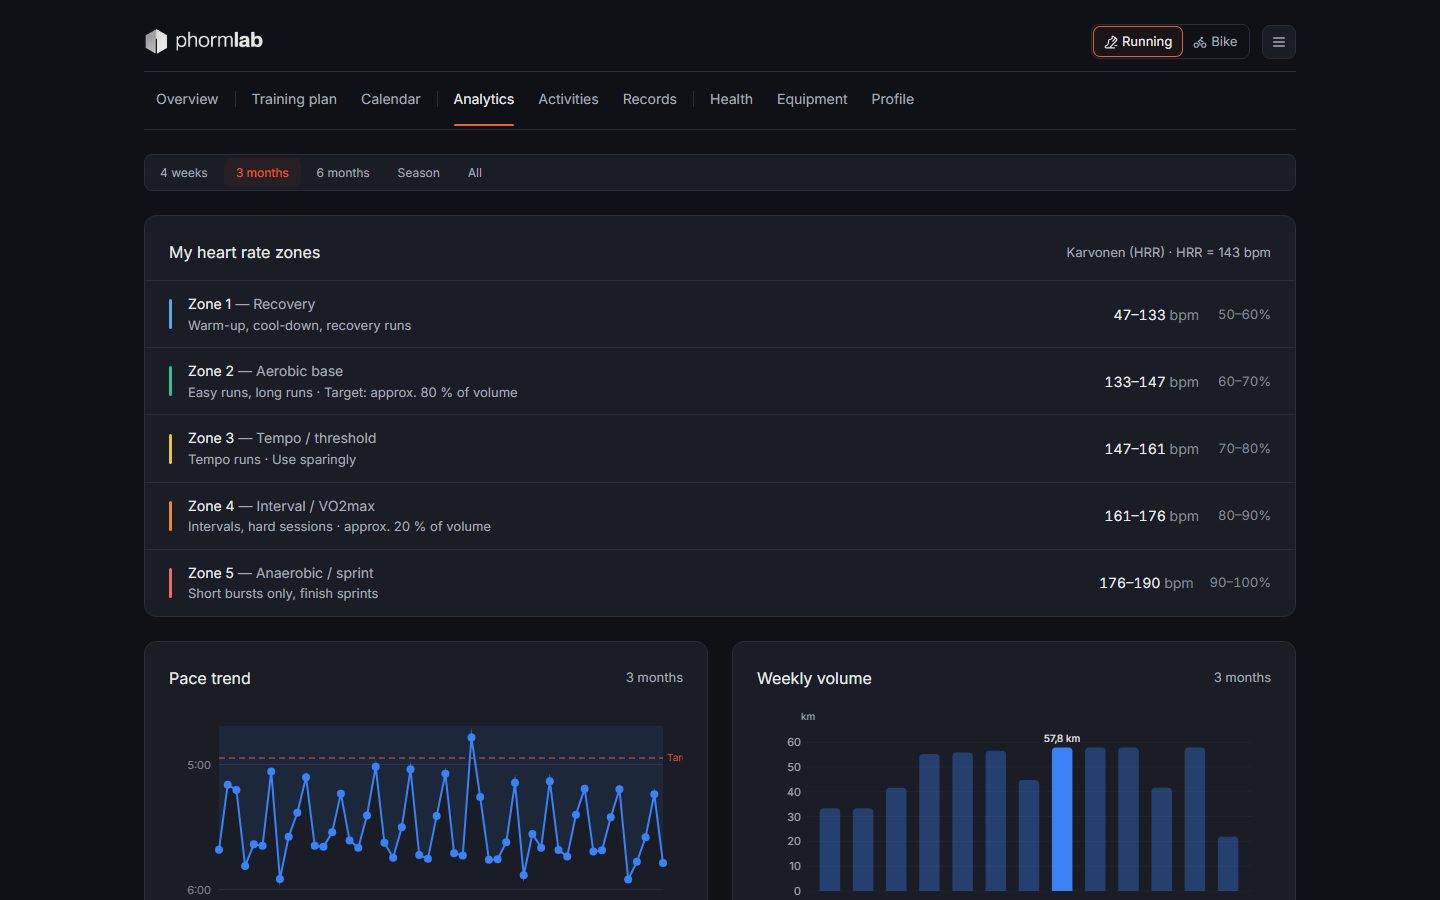Click the 90–100% percentage label
Screen dimensions: 1440x900
pos(1240,583)
